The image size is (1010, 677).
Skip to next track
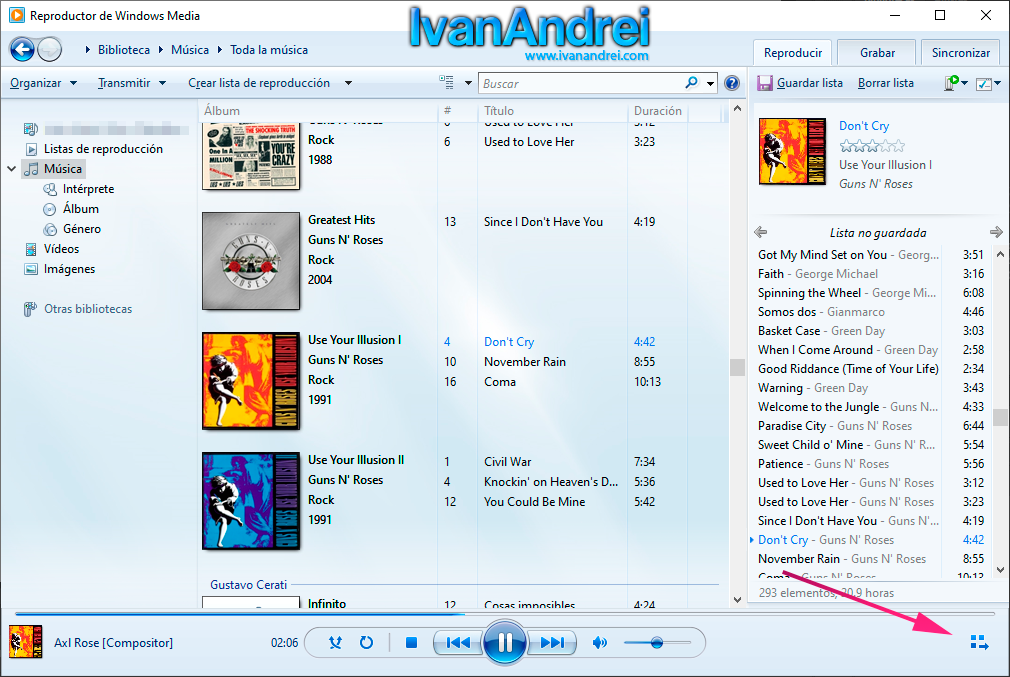[552, 642]
